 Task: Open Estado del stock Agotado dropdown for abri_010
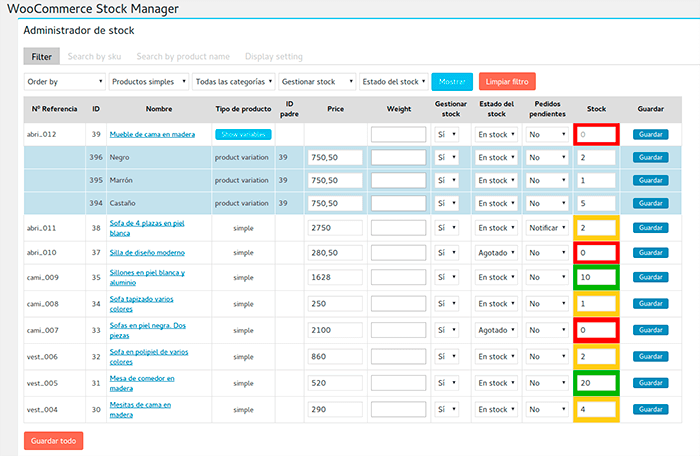[496, 253]
